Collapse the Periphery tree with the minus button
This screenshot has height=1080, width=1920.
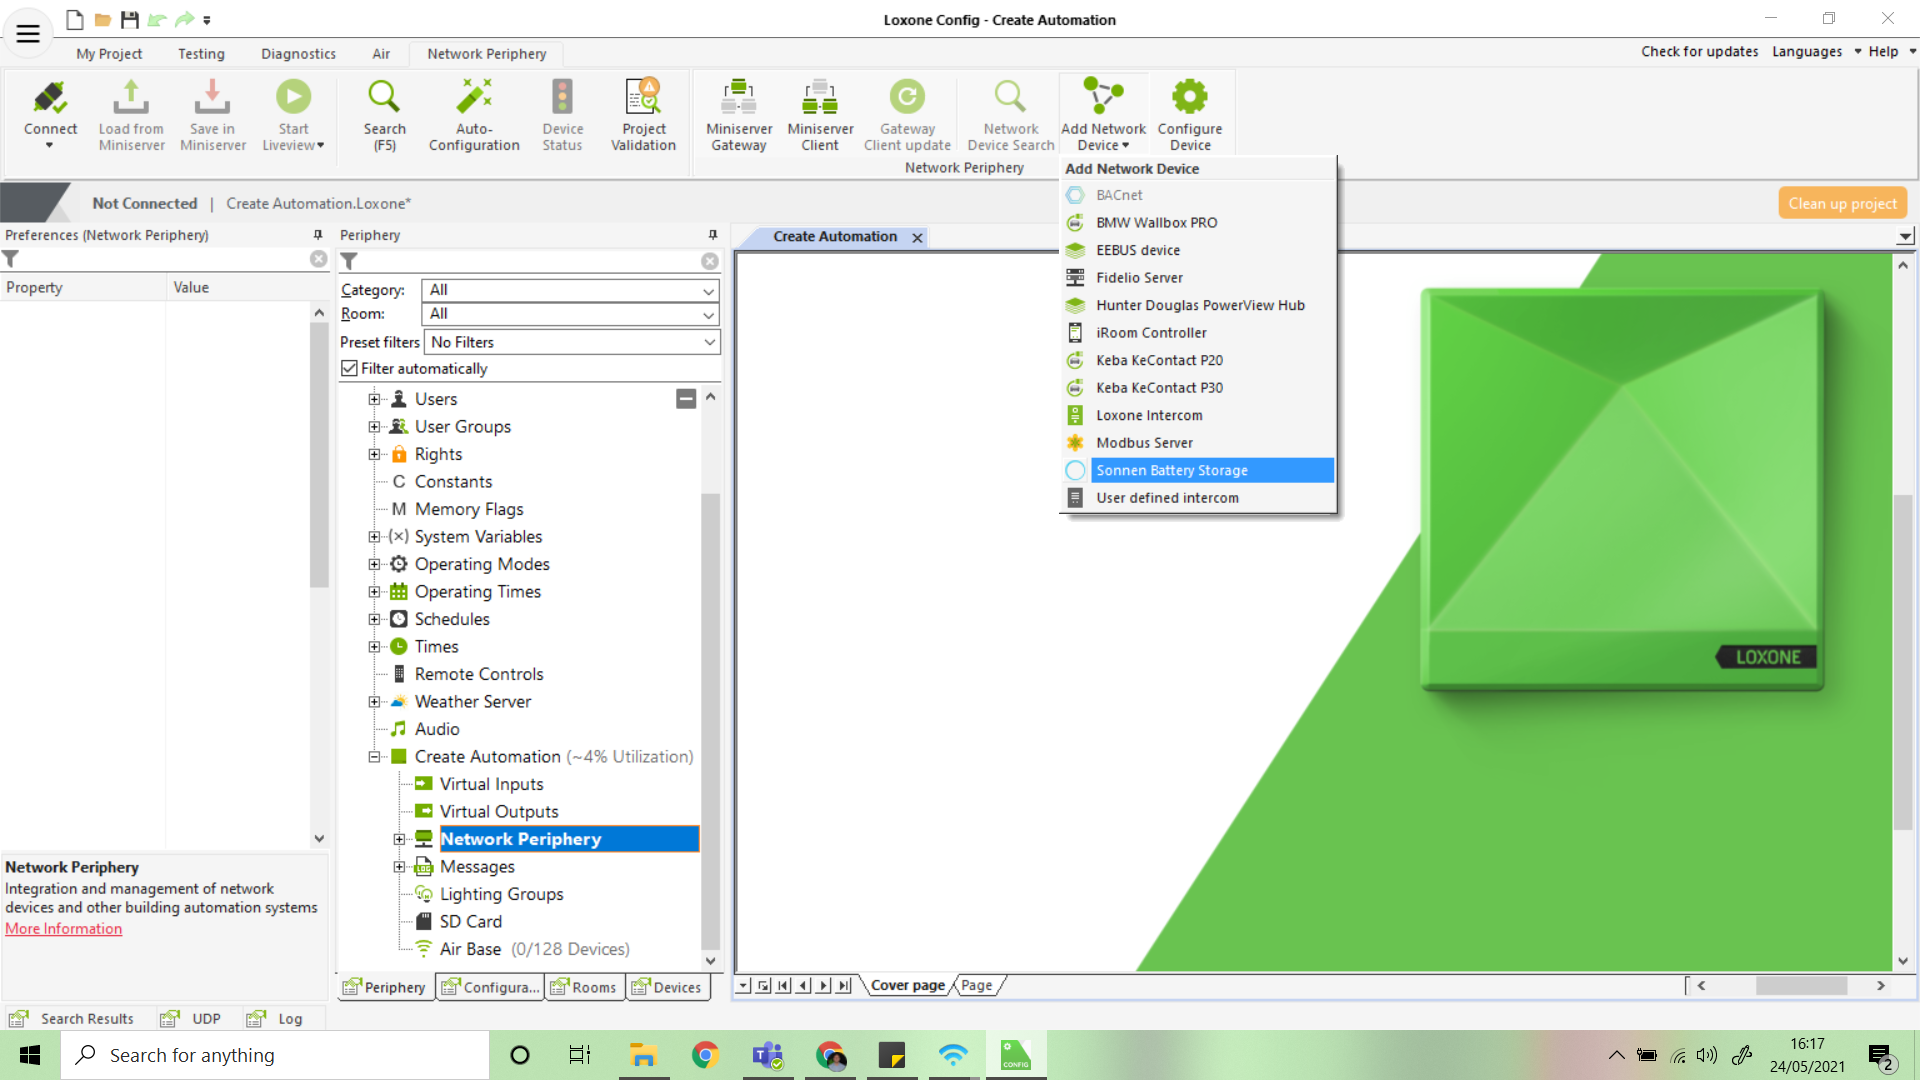click(686, 399)
